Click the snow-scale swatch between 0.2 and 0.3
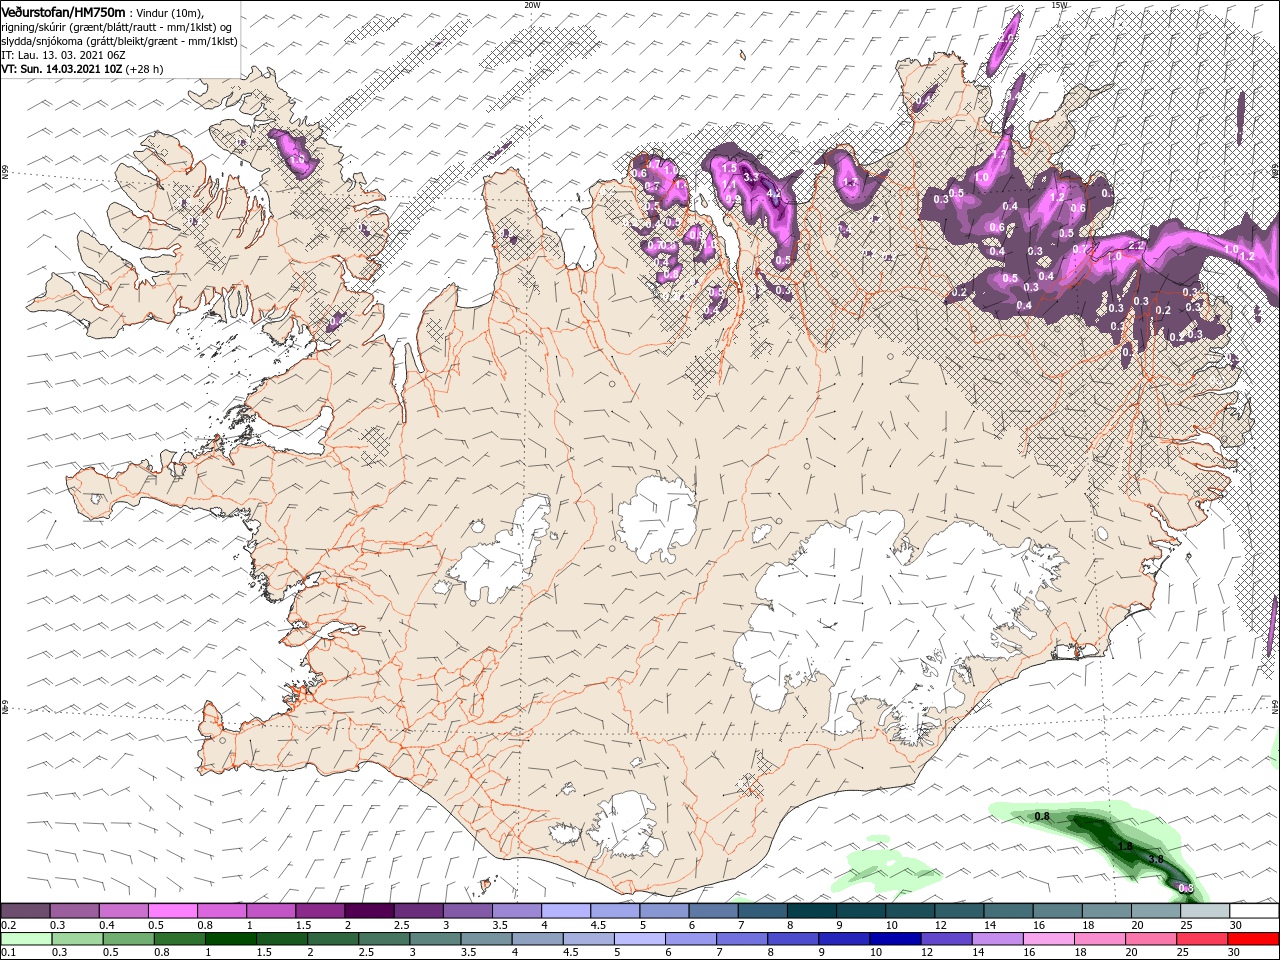 [x=25, y=911]
